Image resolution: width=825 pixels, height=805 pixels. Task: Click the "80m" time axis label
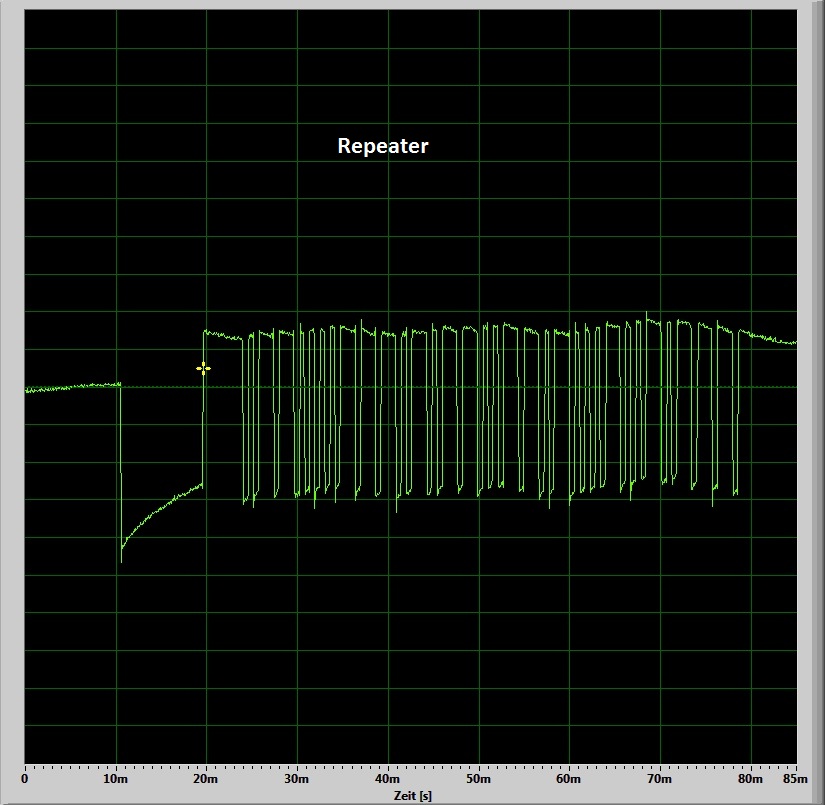tap(750, 779)
